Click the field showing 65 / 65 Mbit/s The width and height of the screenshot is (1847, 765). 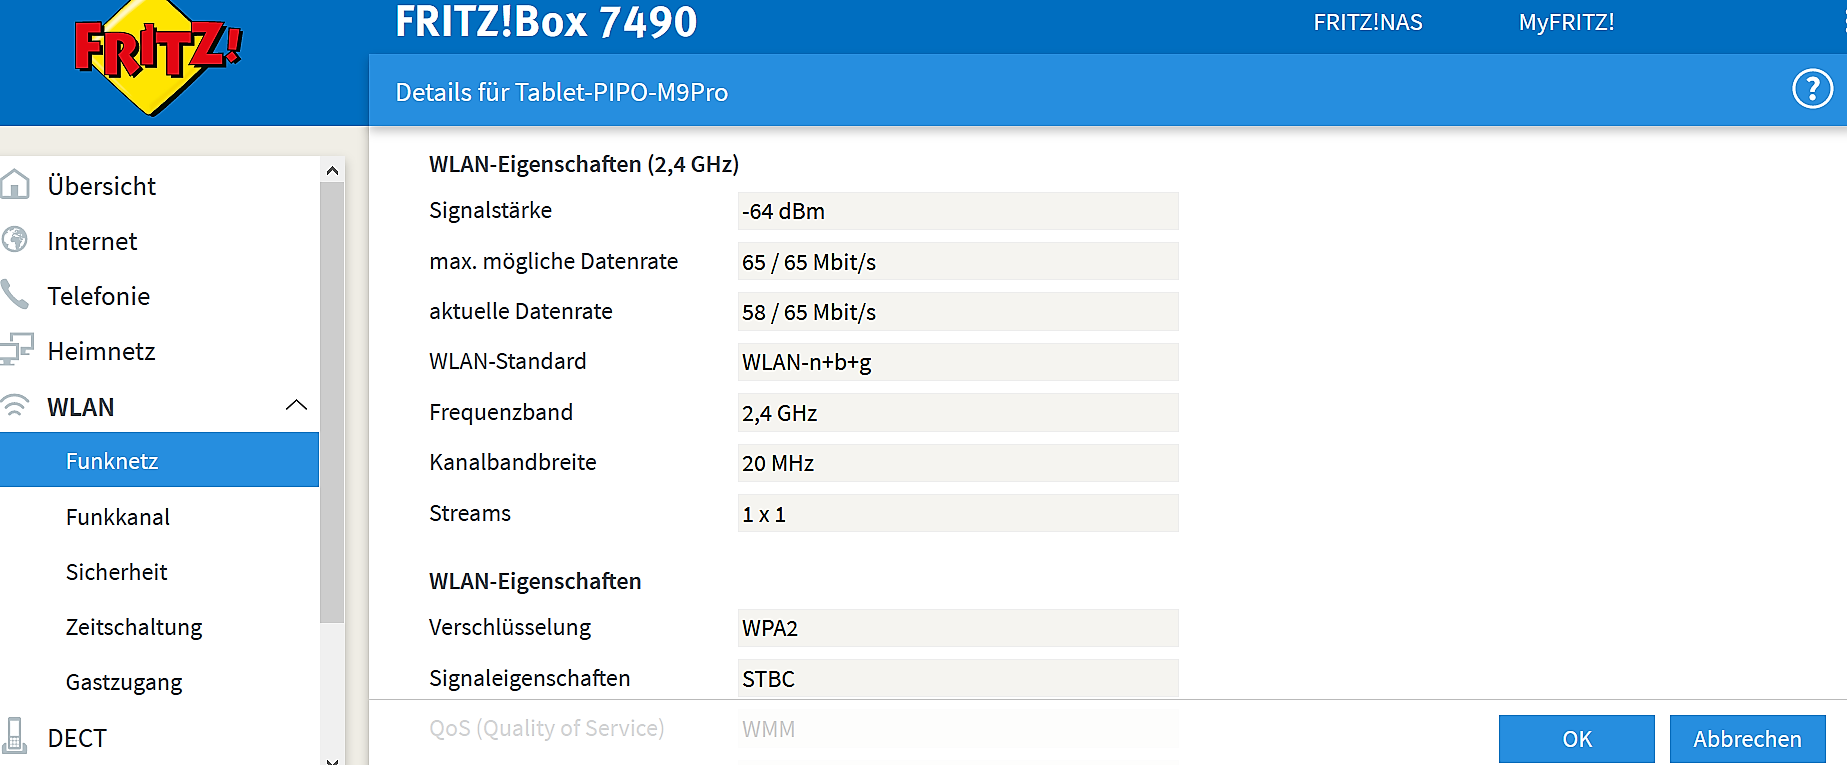click(x=958, y=261)
